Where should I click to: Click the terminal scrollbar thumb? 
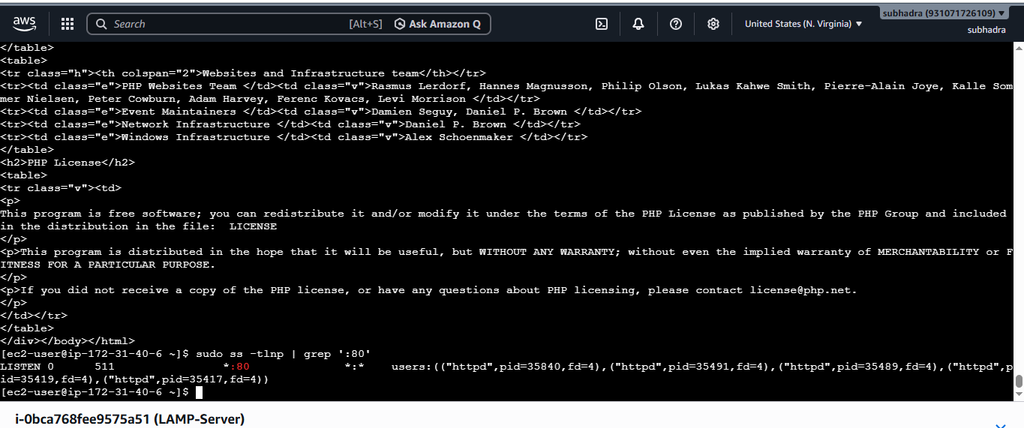tap(1018, 381)
